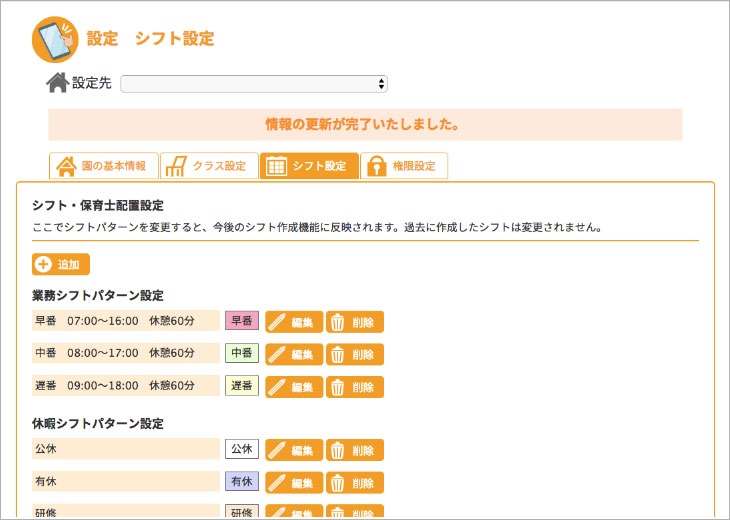Open the 設定先 dropdown
Viewport: 730px width, 520px height.
254,84
